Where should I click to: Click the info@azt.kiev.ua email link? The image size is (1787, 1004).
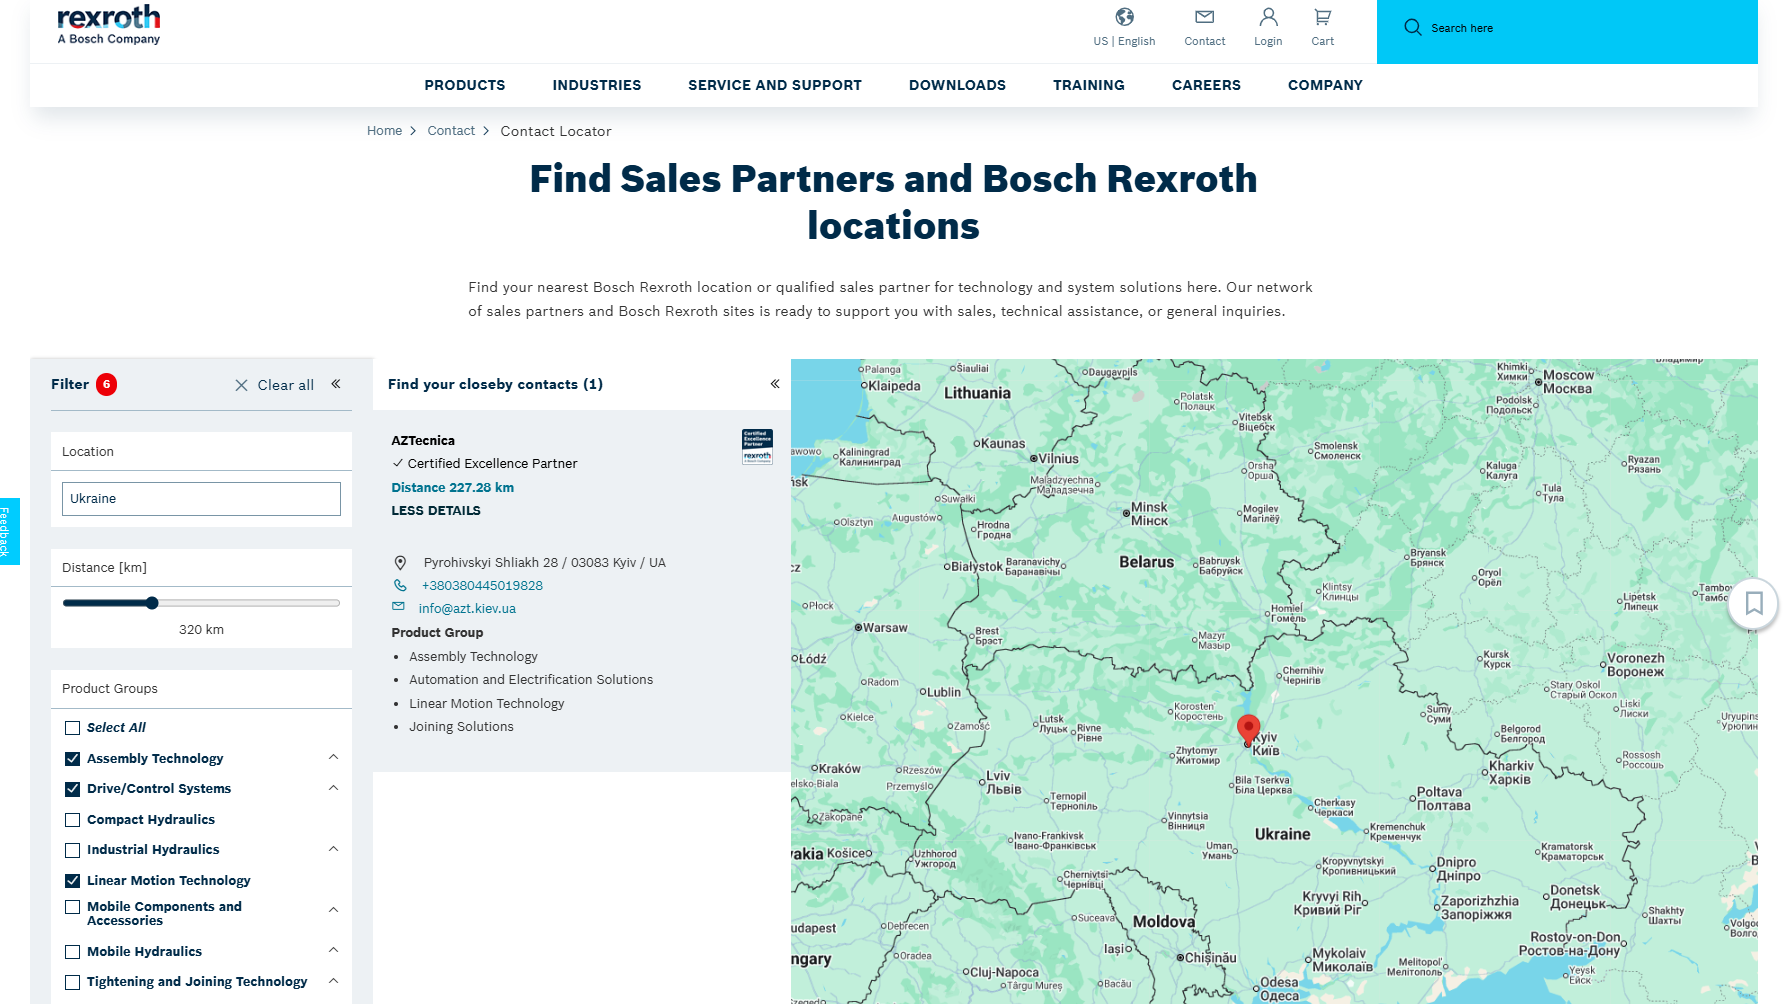467,609
